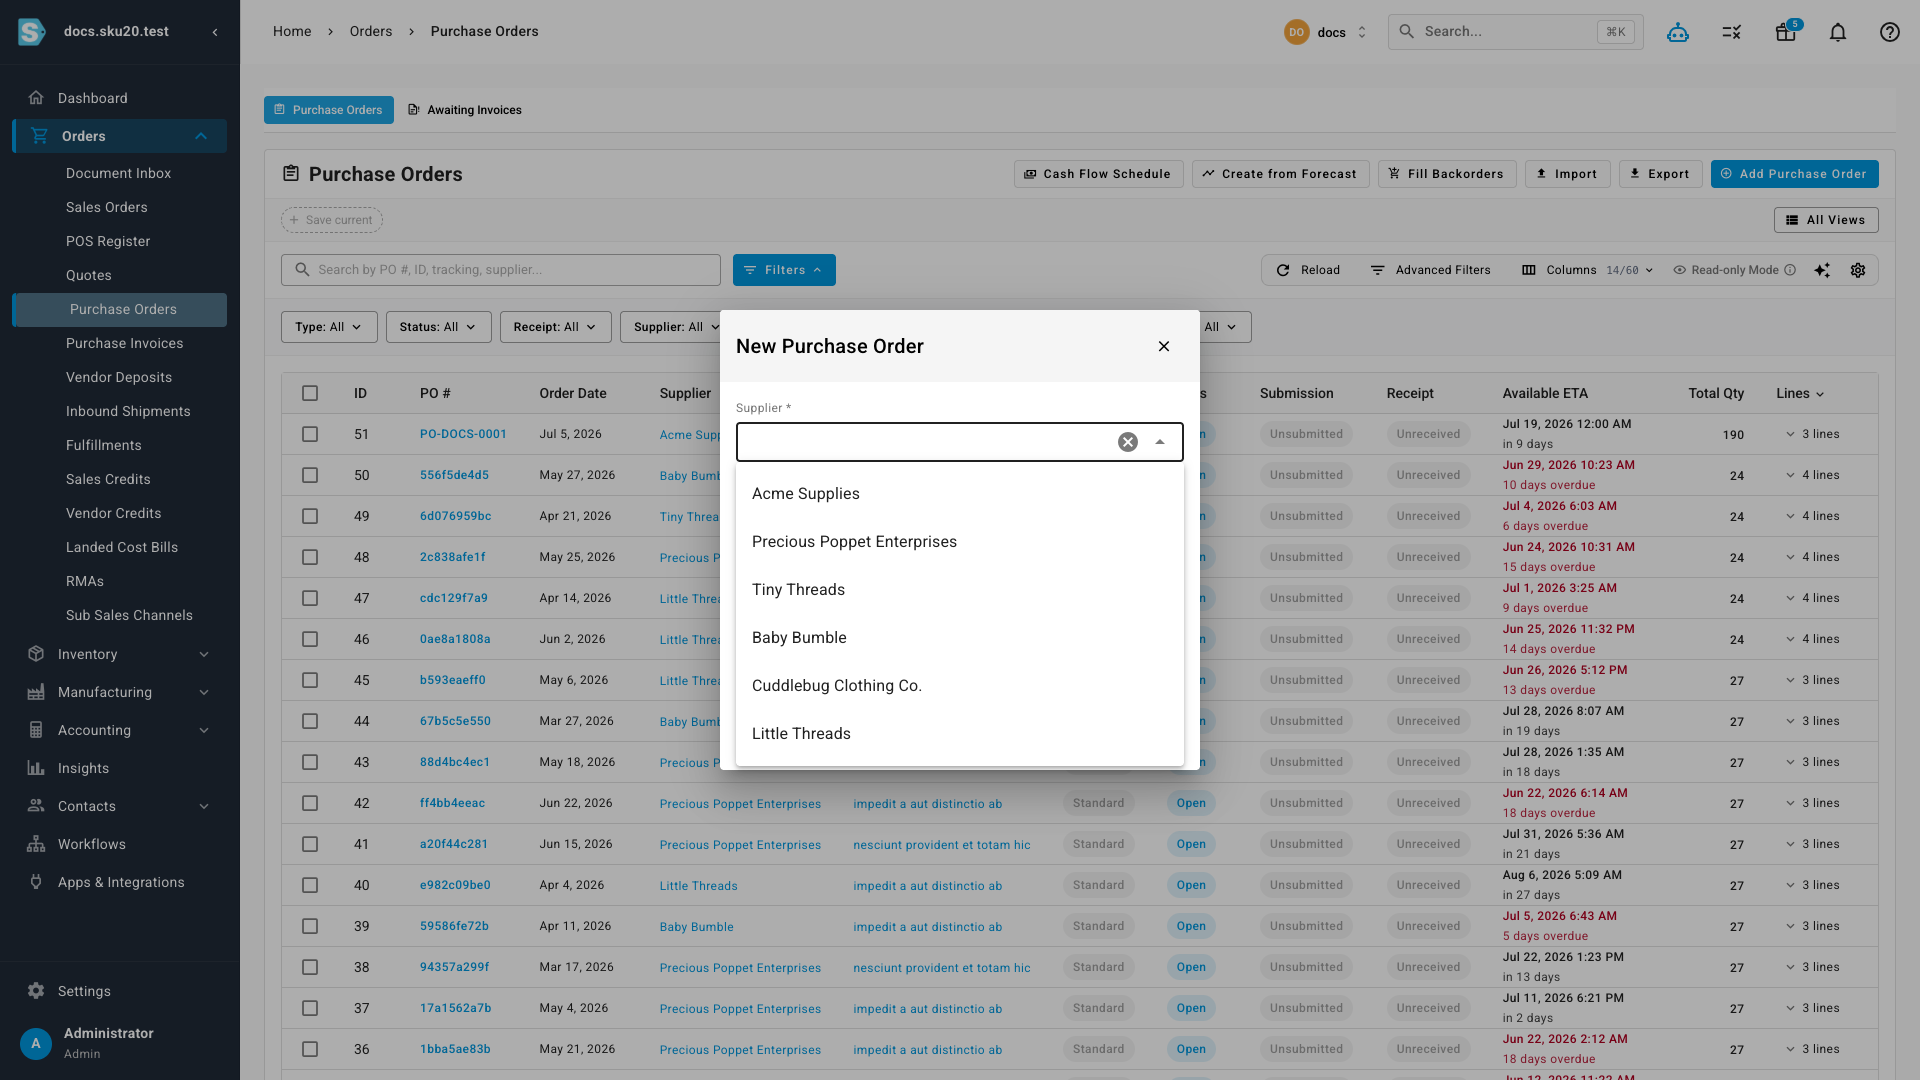Click Save current view button

pos(332,220)
